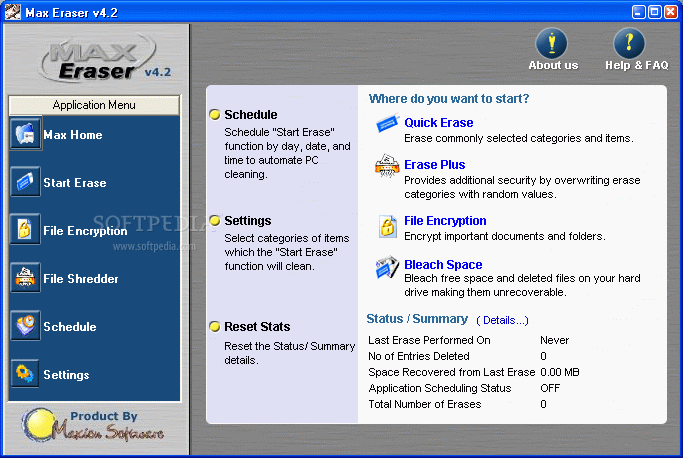Close the Max Eraser window

671,12
